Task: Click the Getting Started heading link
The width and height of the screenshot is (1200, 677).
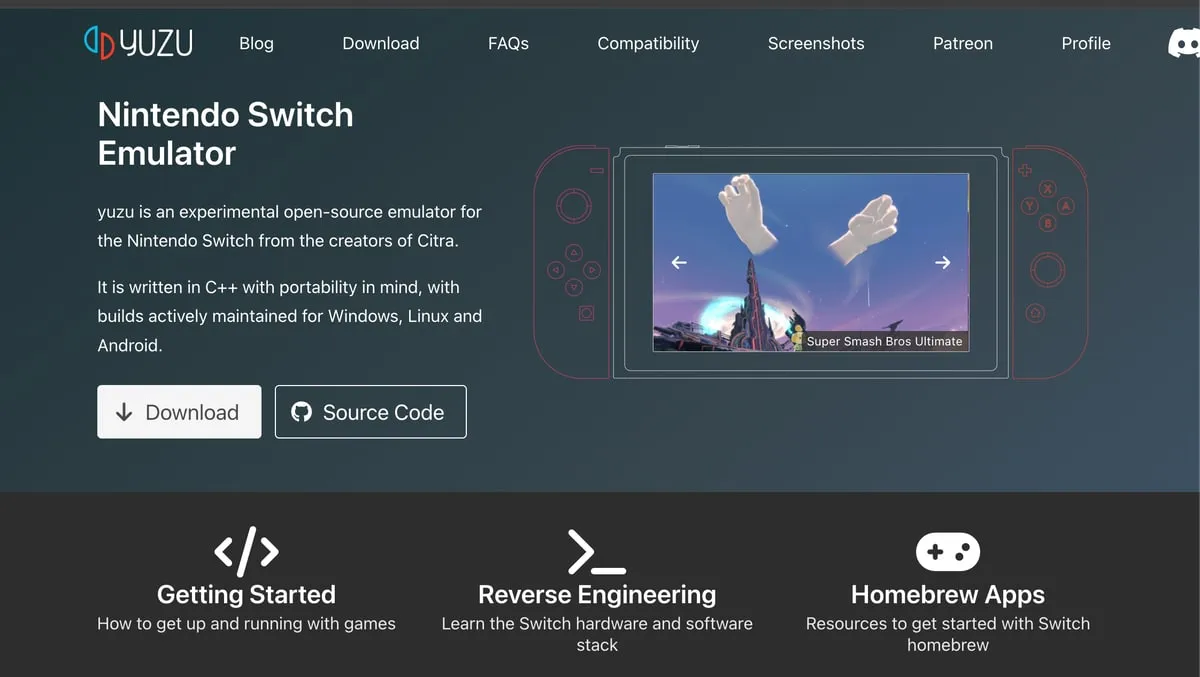Action: coord(246,594)
